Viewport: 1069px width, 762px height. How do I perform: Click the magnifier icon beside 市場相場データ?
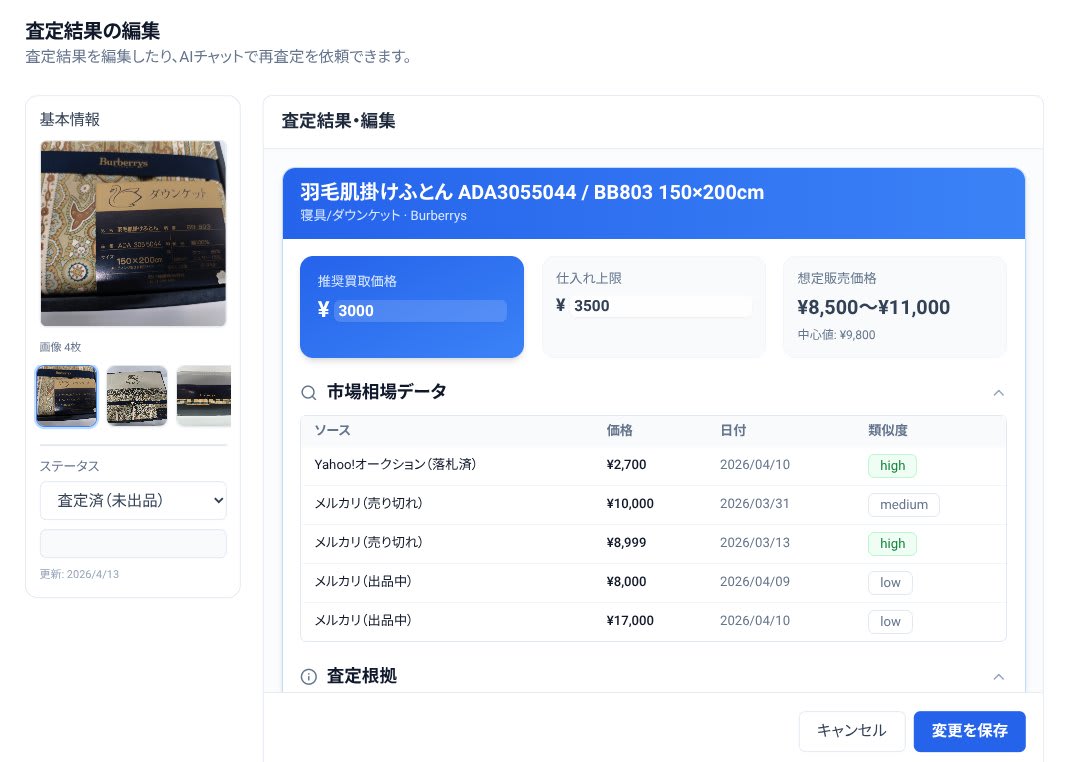pos(309,393)
